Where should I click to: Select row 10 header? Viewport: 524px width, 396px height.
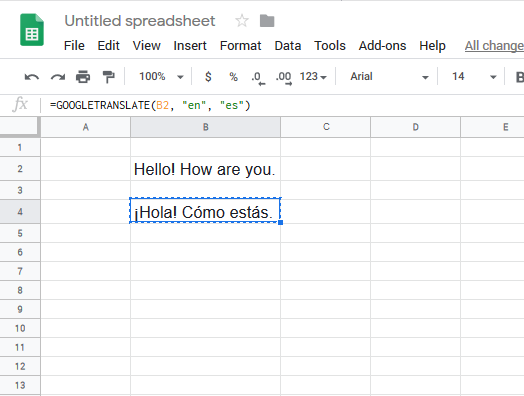(20, 328)
